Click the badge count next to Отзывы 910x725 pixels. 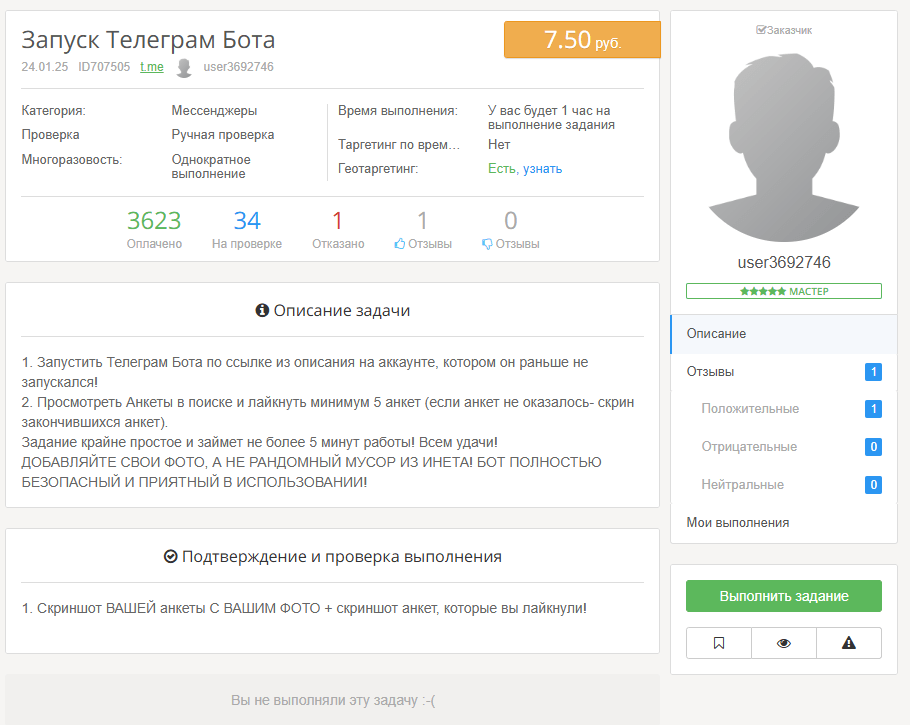[873, 371]
